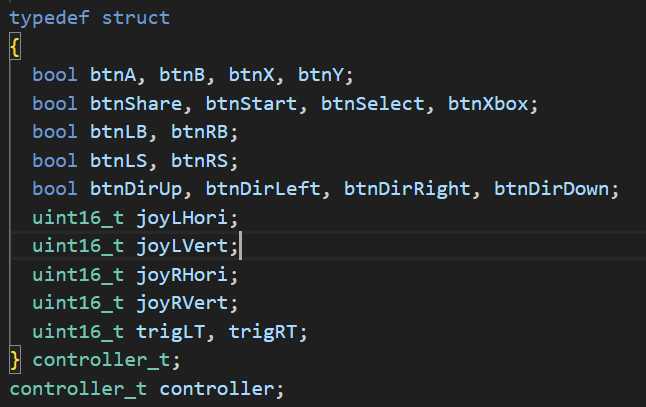646x407 pixels.
Task: Click the yellow closing curly brace
Action: point(15,358)
